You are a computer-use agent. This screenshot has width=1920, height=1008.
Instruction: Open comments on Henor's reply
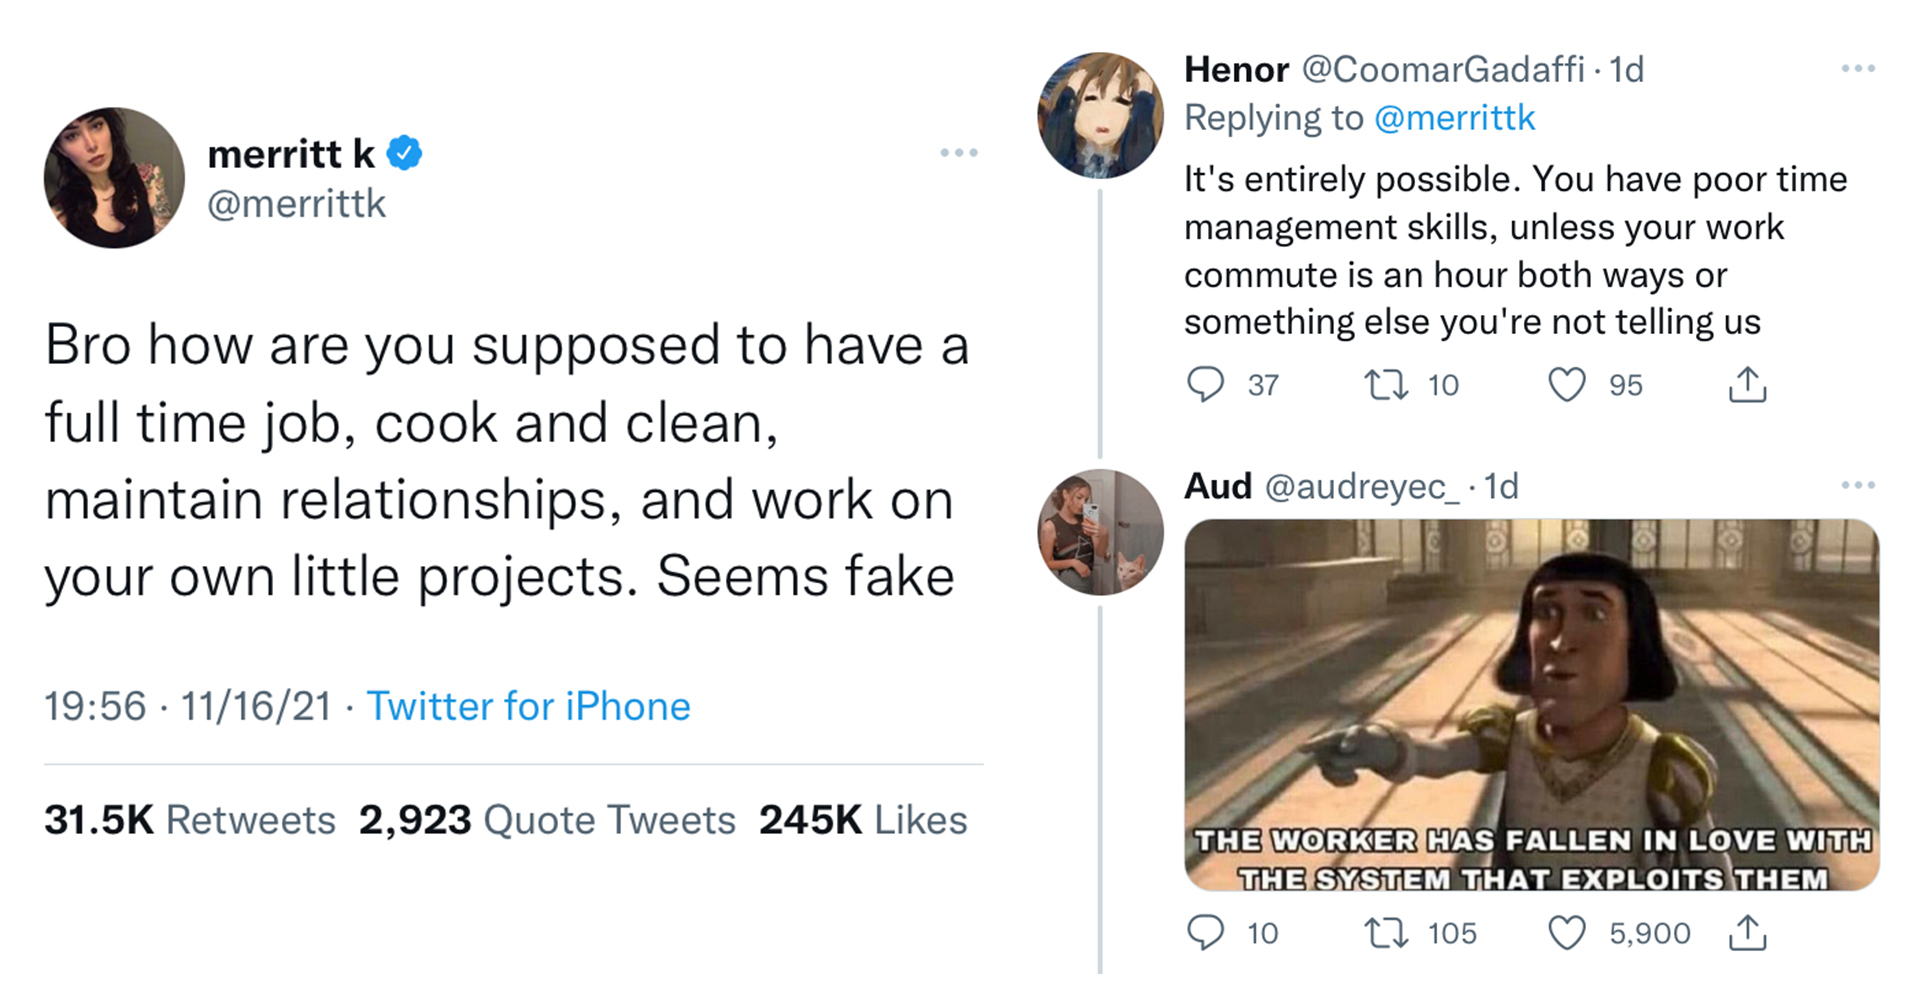pos(1205,385)
